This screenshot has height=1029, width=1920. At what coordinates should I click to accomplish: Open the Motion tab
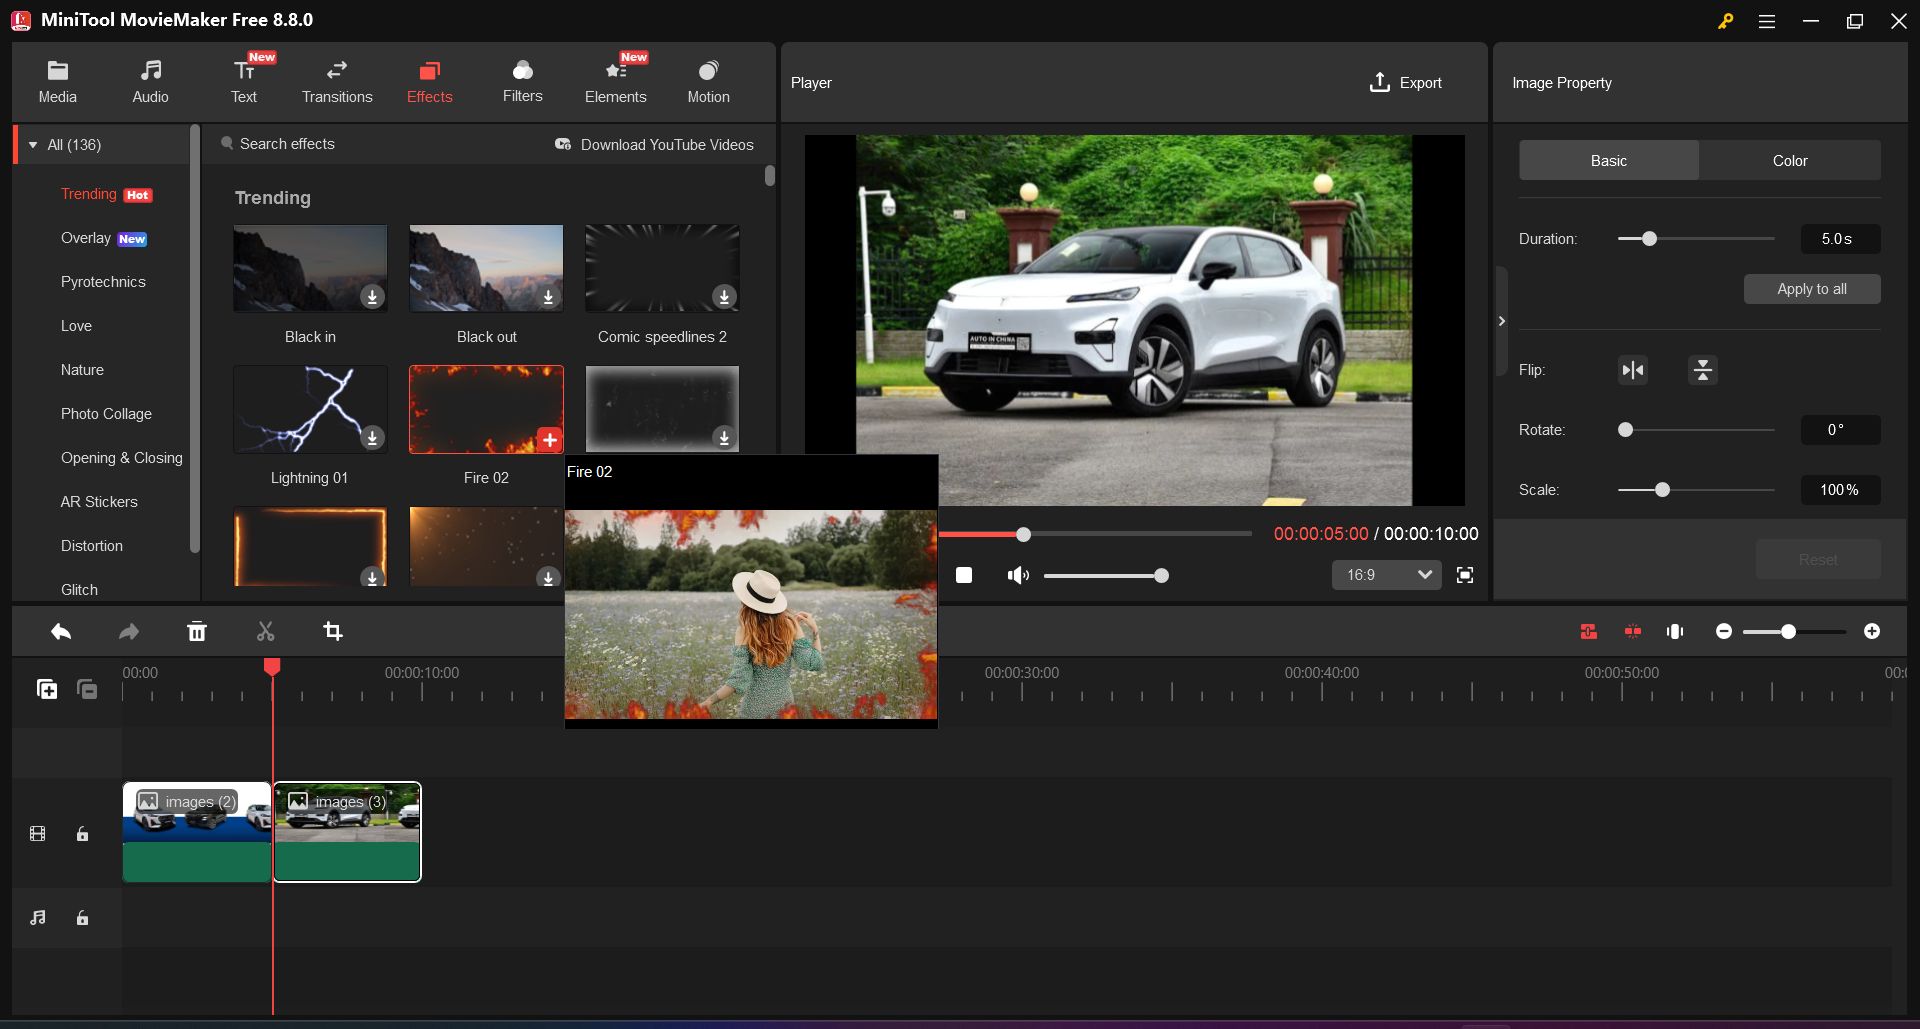[x=709, y=82]
